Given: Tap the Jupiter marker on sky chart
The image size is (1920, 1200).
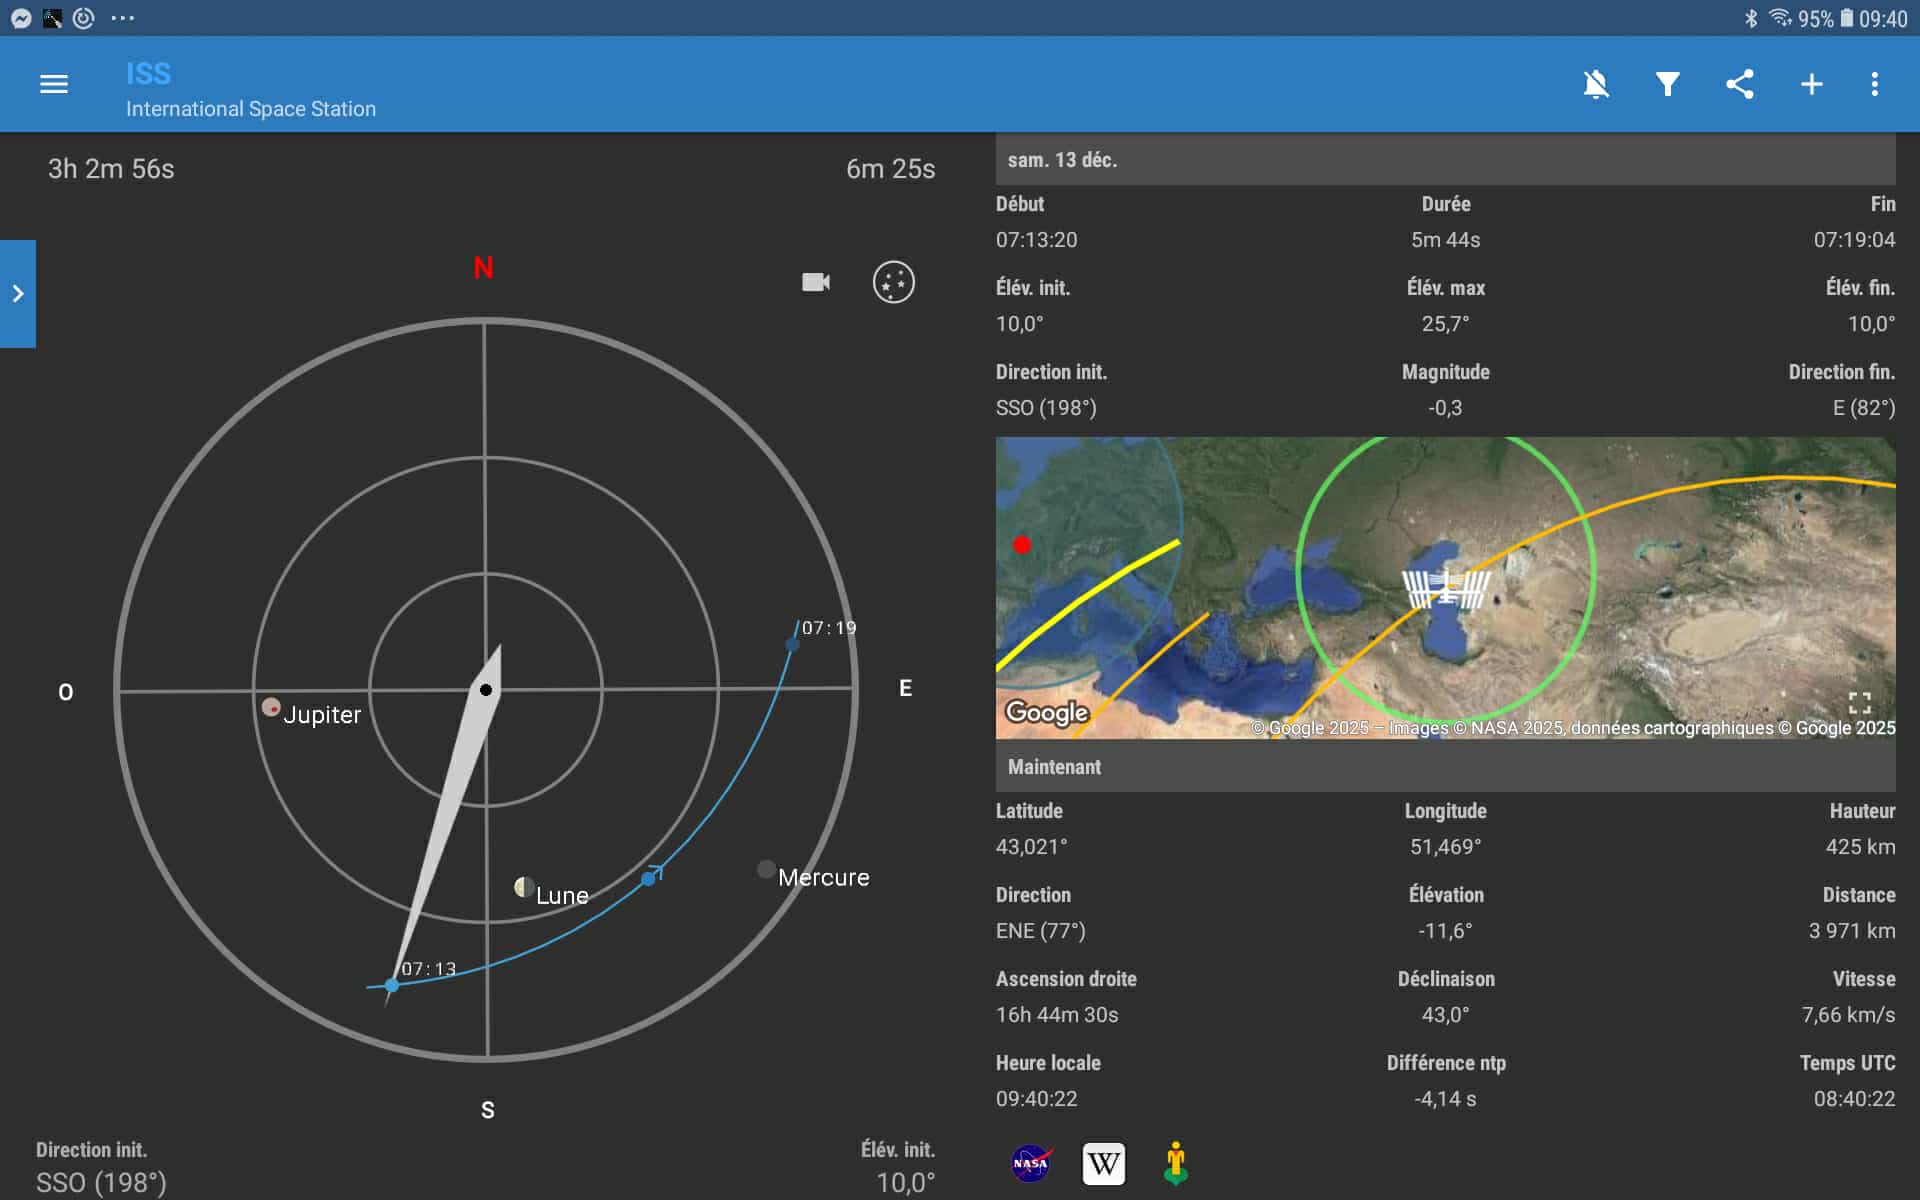Looking at the screenshot, I should coord(271,707).
